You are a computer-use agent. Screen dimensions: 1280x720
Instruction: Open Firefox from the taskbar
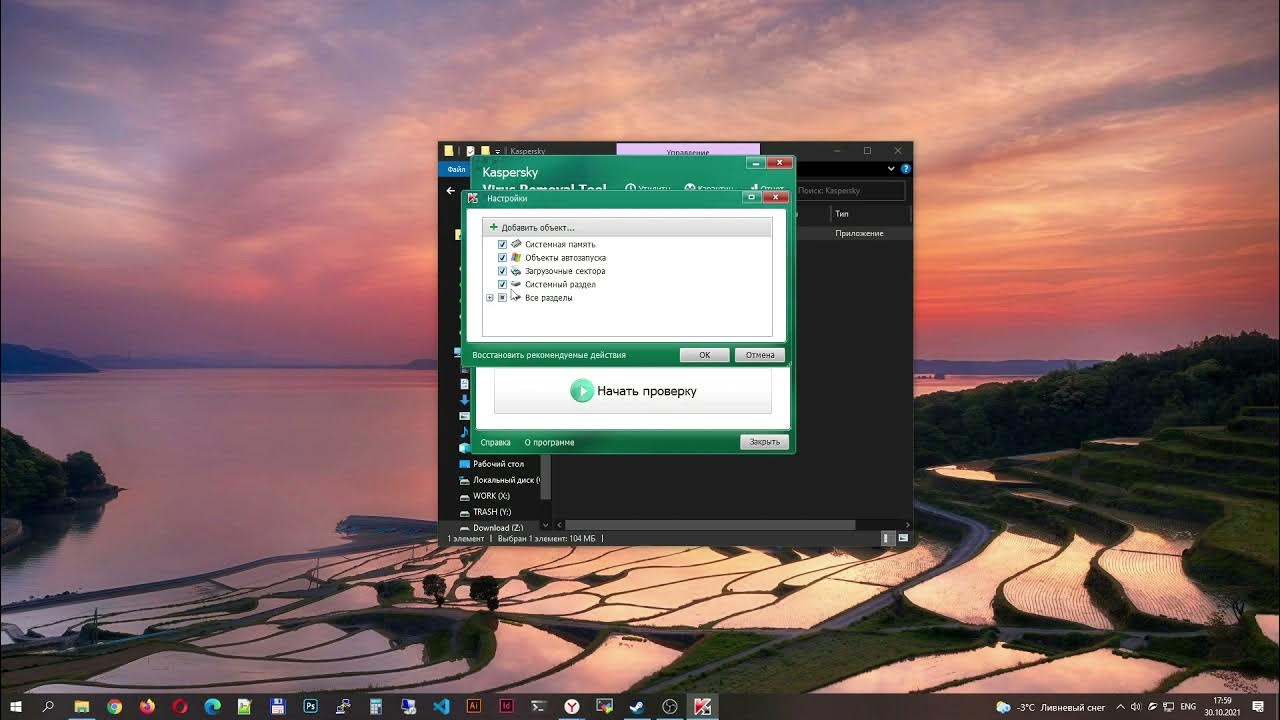point(147,706)
